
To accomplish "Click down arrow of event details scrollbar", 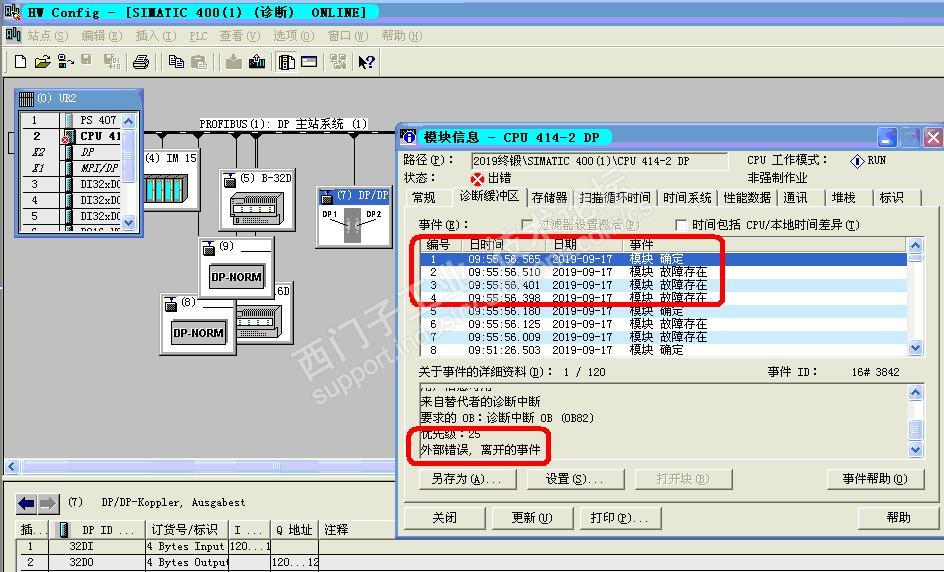I will pyautogui.click(x=915, y=450).
